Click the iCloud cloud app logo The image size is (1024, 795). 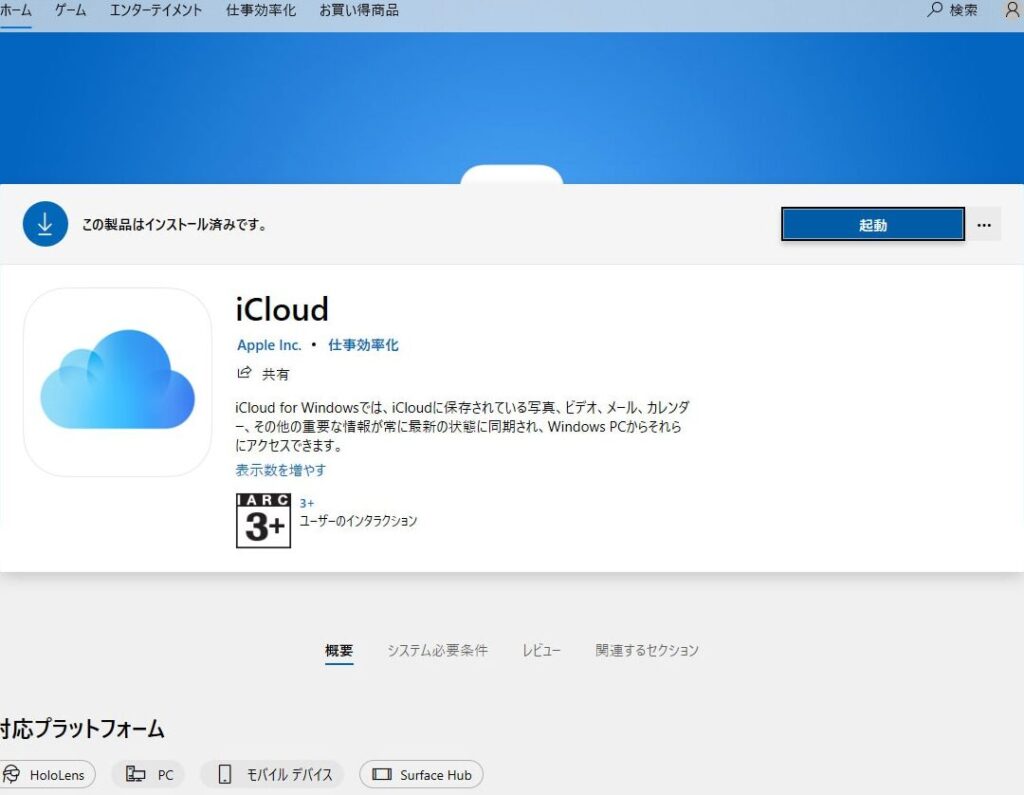pos(118,381)
